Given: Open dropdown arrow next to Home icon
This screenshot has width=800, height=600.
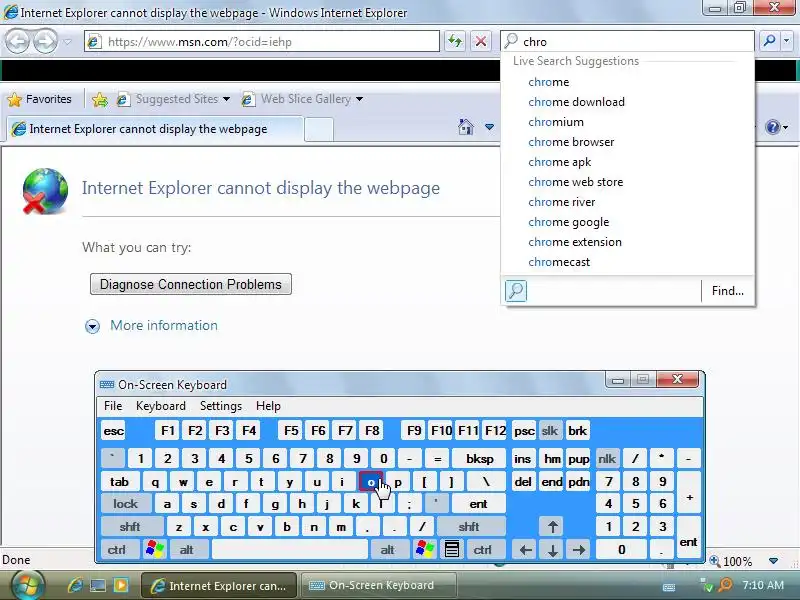Looking at the screenshot, I should (489, 127).
